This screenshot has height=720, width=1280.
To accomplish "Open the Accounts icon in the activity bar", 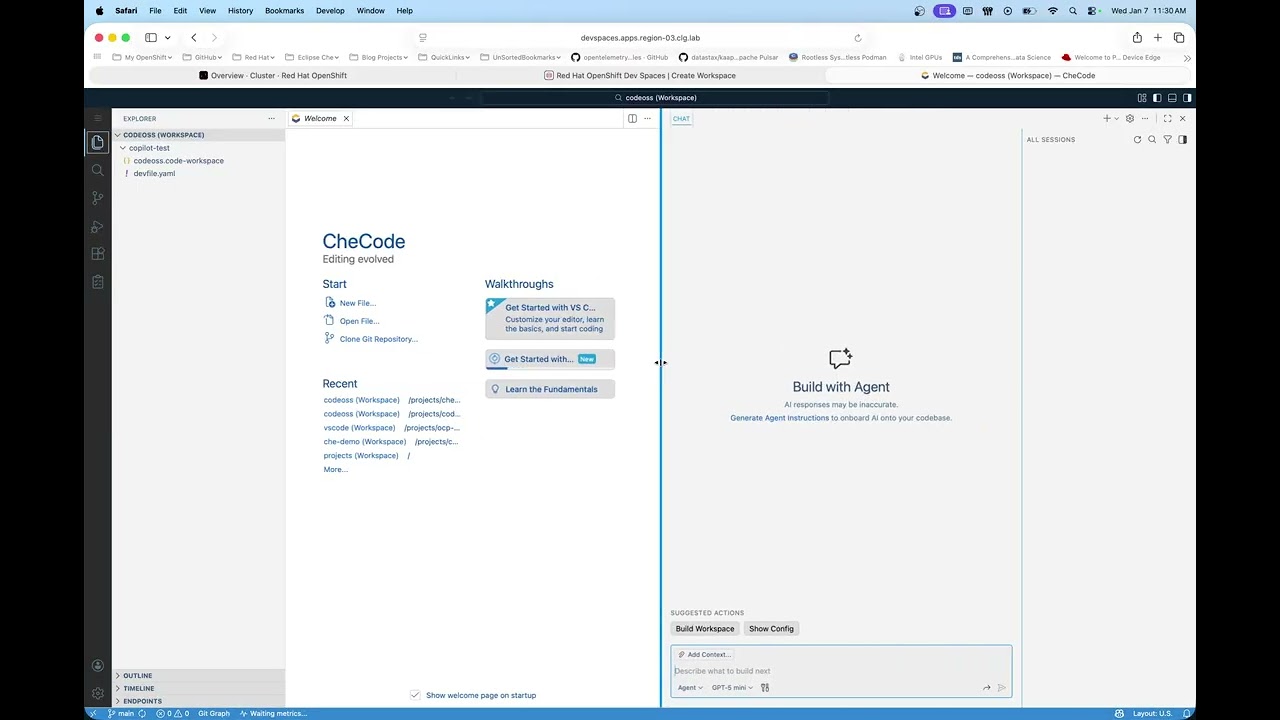I will pyautogui.click(x=97, y=665).
